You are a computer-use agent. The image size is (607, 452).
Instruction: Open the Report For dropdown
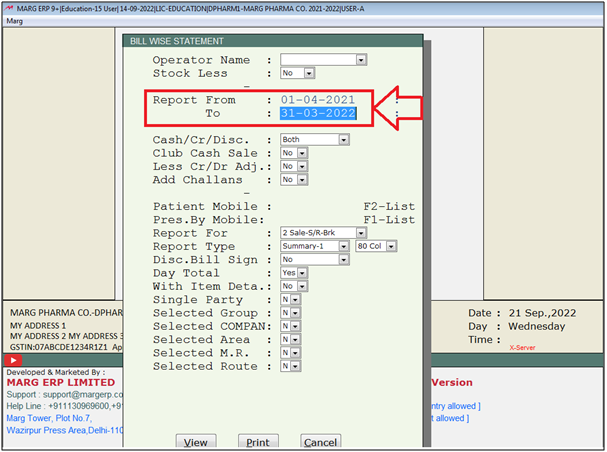coord(361,233)
